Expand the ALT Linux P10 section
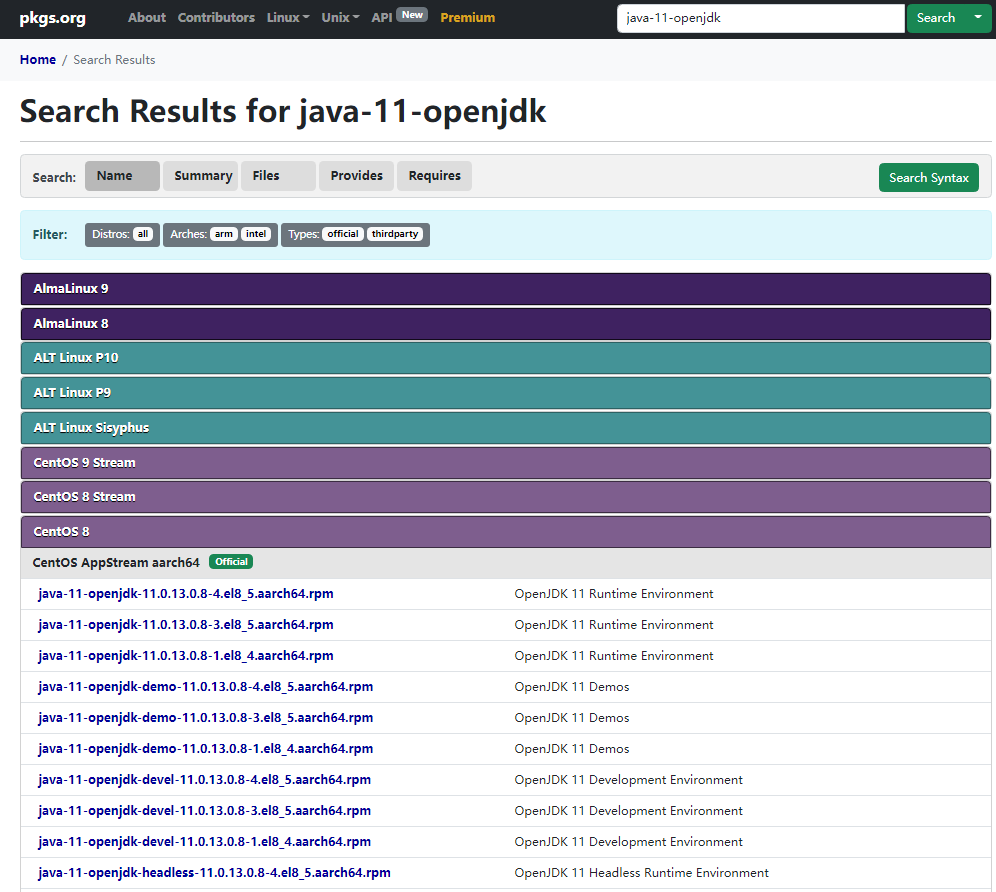Screen dimensions: 996x892 tap(506, 358)
